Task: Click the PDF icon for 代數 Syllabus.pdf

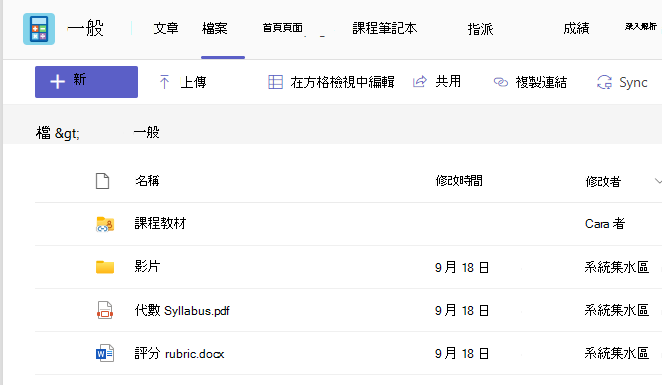Action: pyautogui.click(x=105, y=310)
